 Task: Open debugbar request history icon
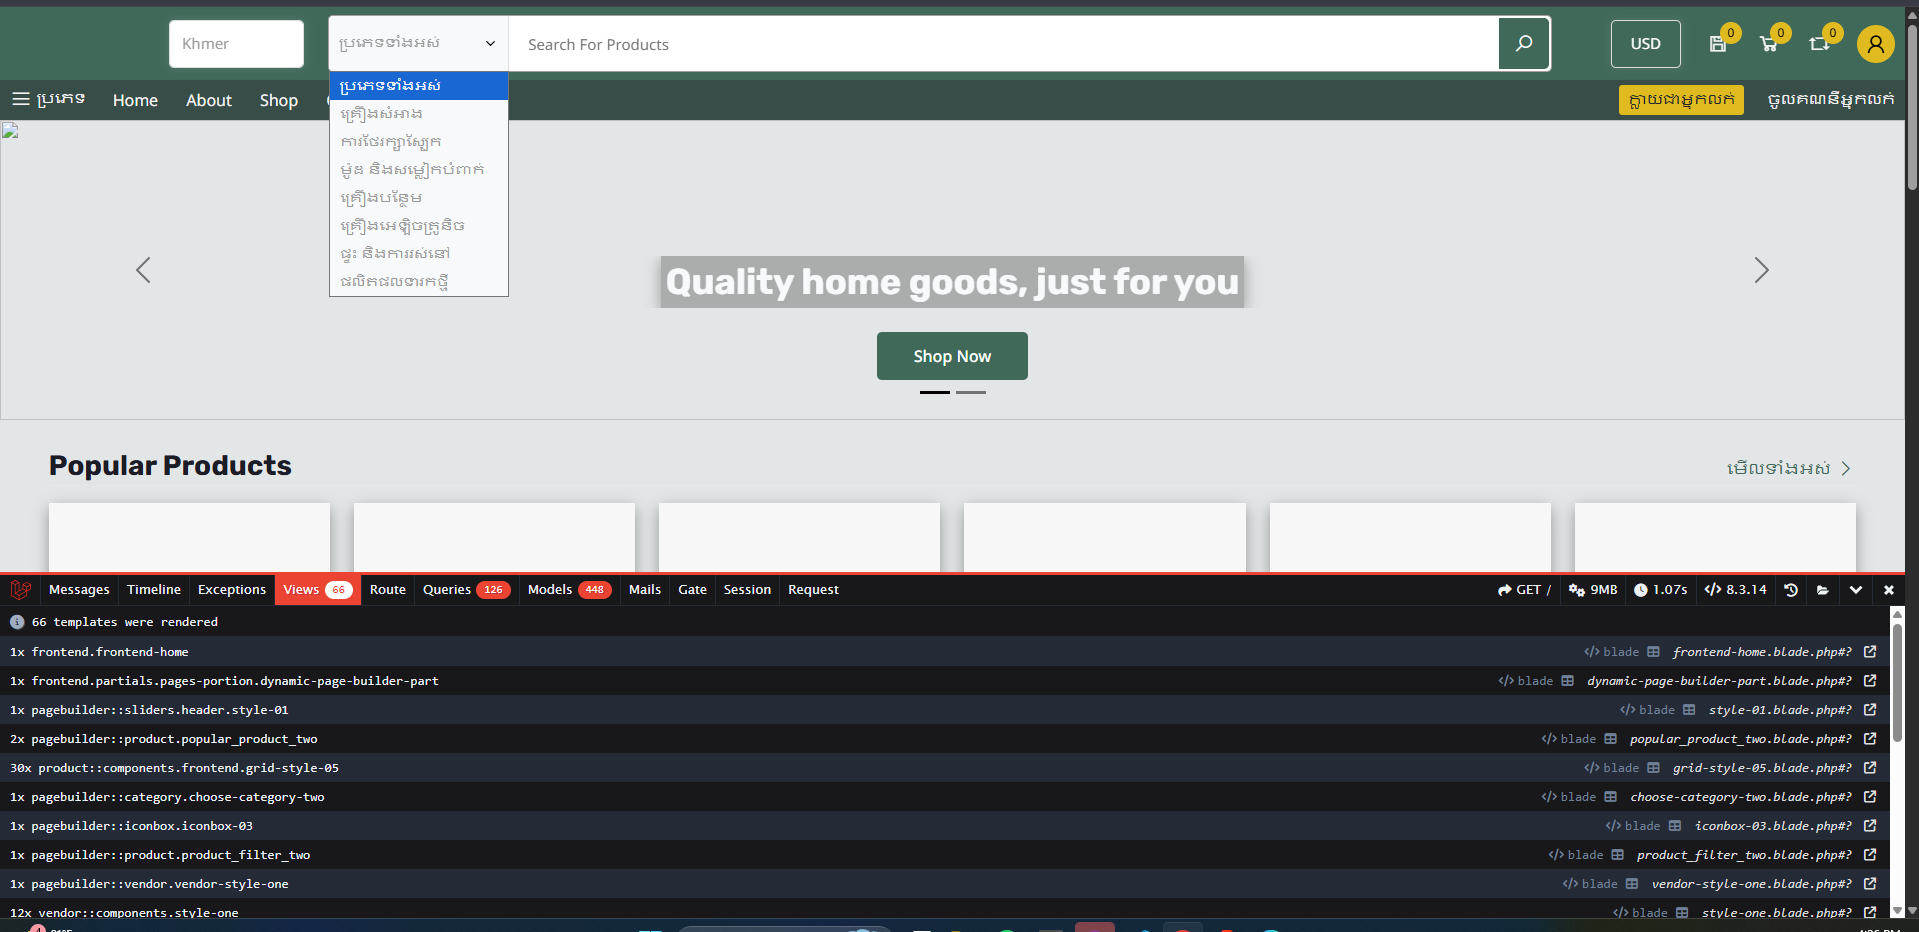click(1791, 590)
